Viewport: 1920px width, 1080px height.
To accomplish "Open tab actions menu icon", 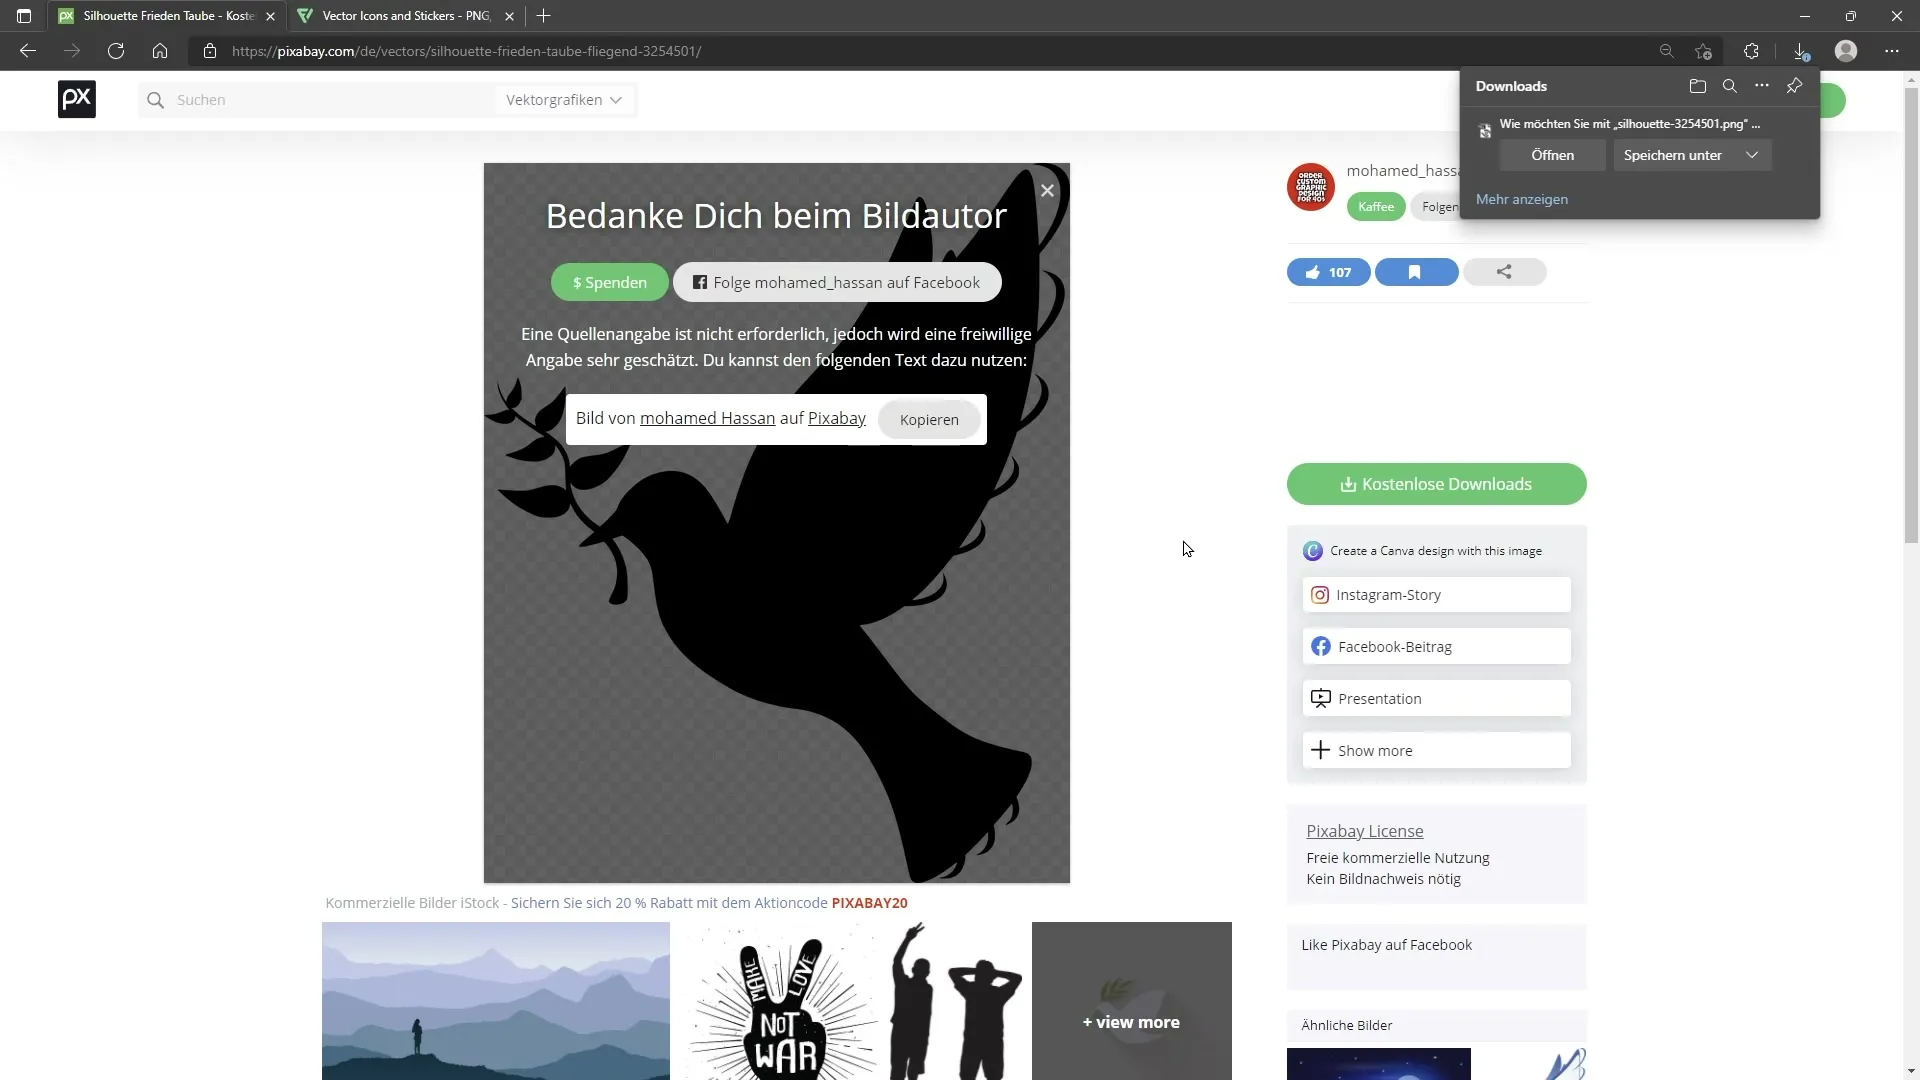I will tap(24, 16).
